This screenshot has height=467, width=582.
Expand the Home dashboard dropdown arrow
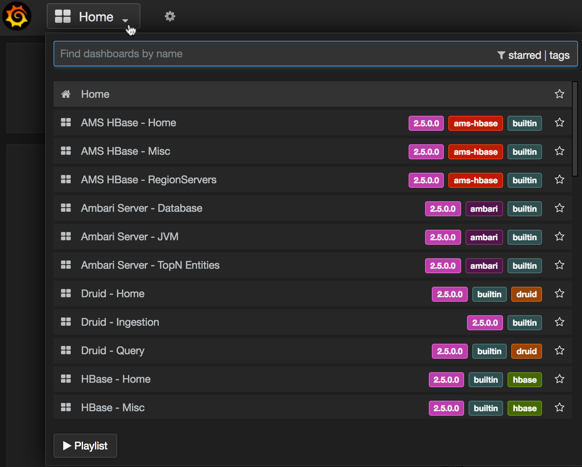coord(125,20)
